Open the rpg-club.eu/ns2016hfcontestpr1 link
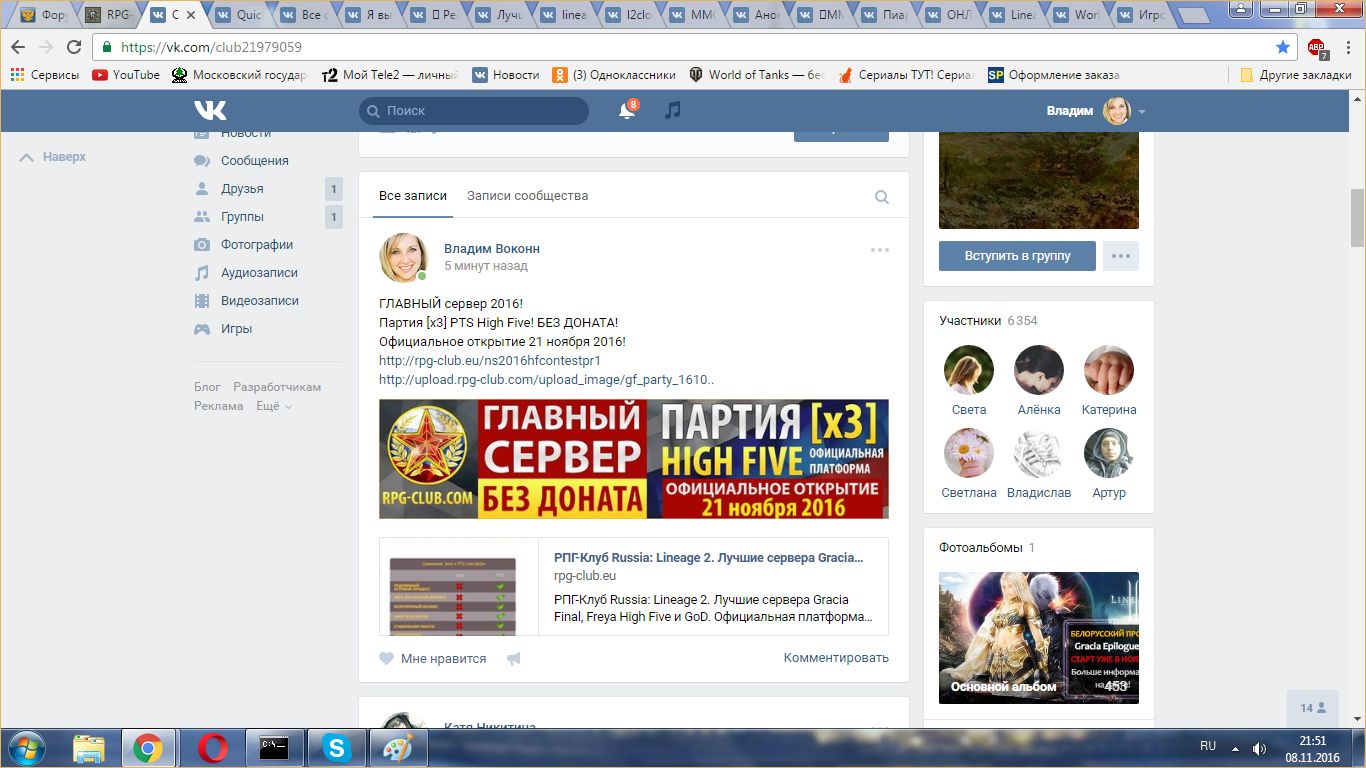This screenshot has height=768, width=1366. click(x=489, y=360)
